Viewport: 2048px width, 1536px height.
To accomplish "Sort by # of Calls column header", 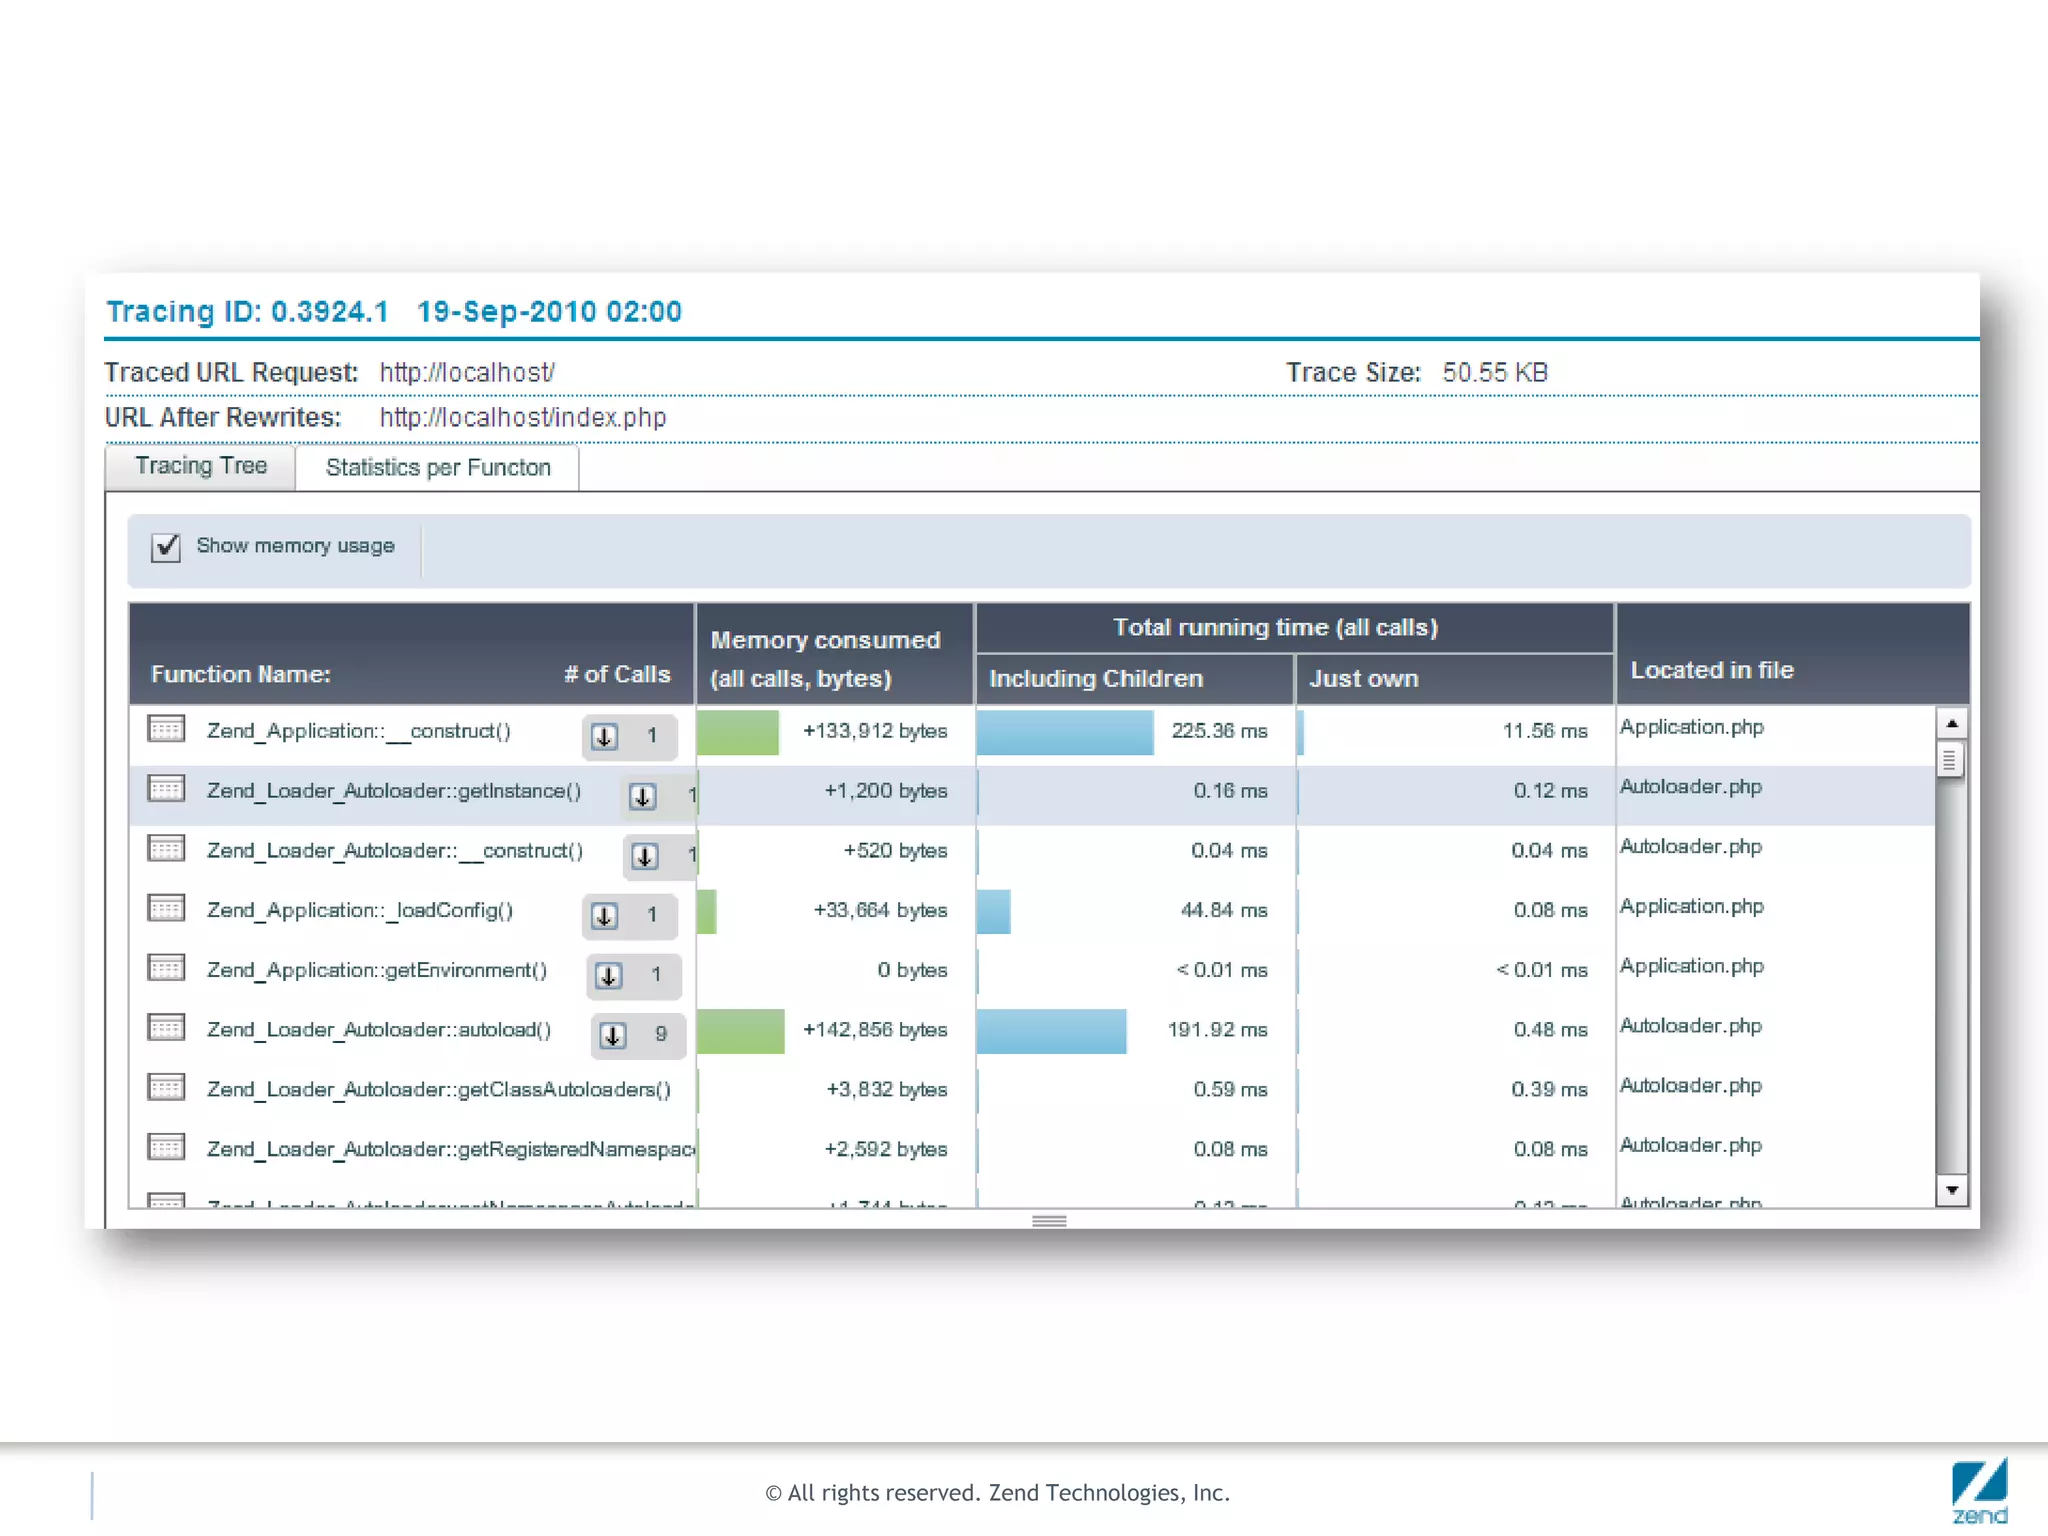I will click(617, 675).
